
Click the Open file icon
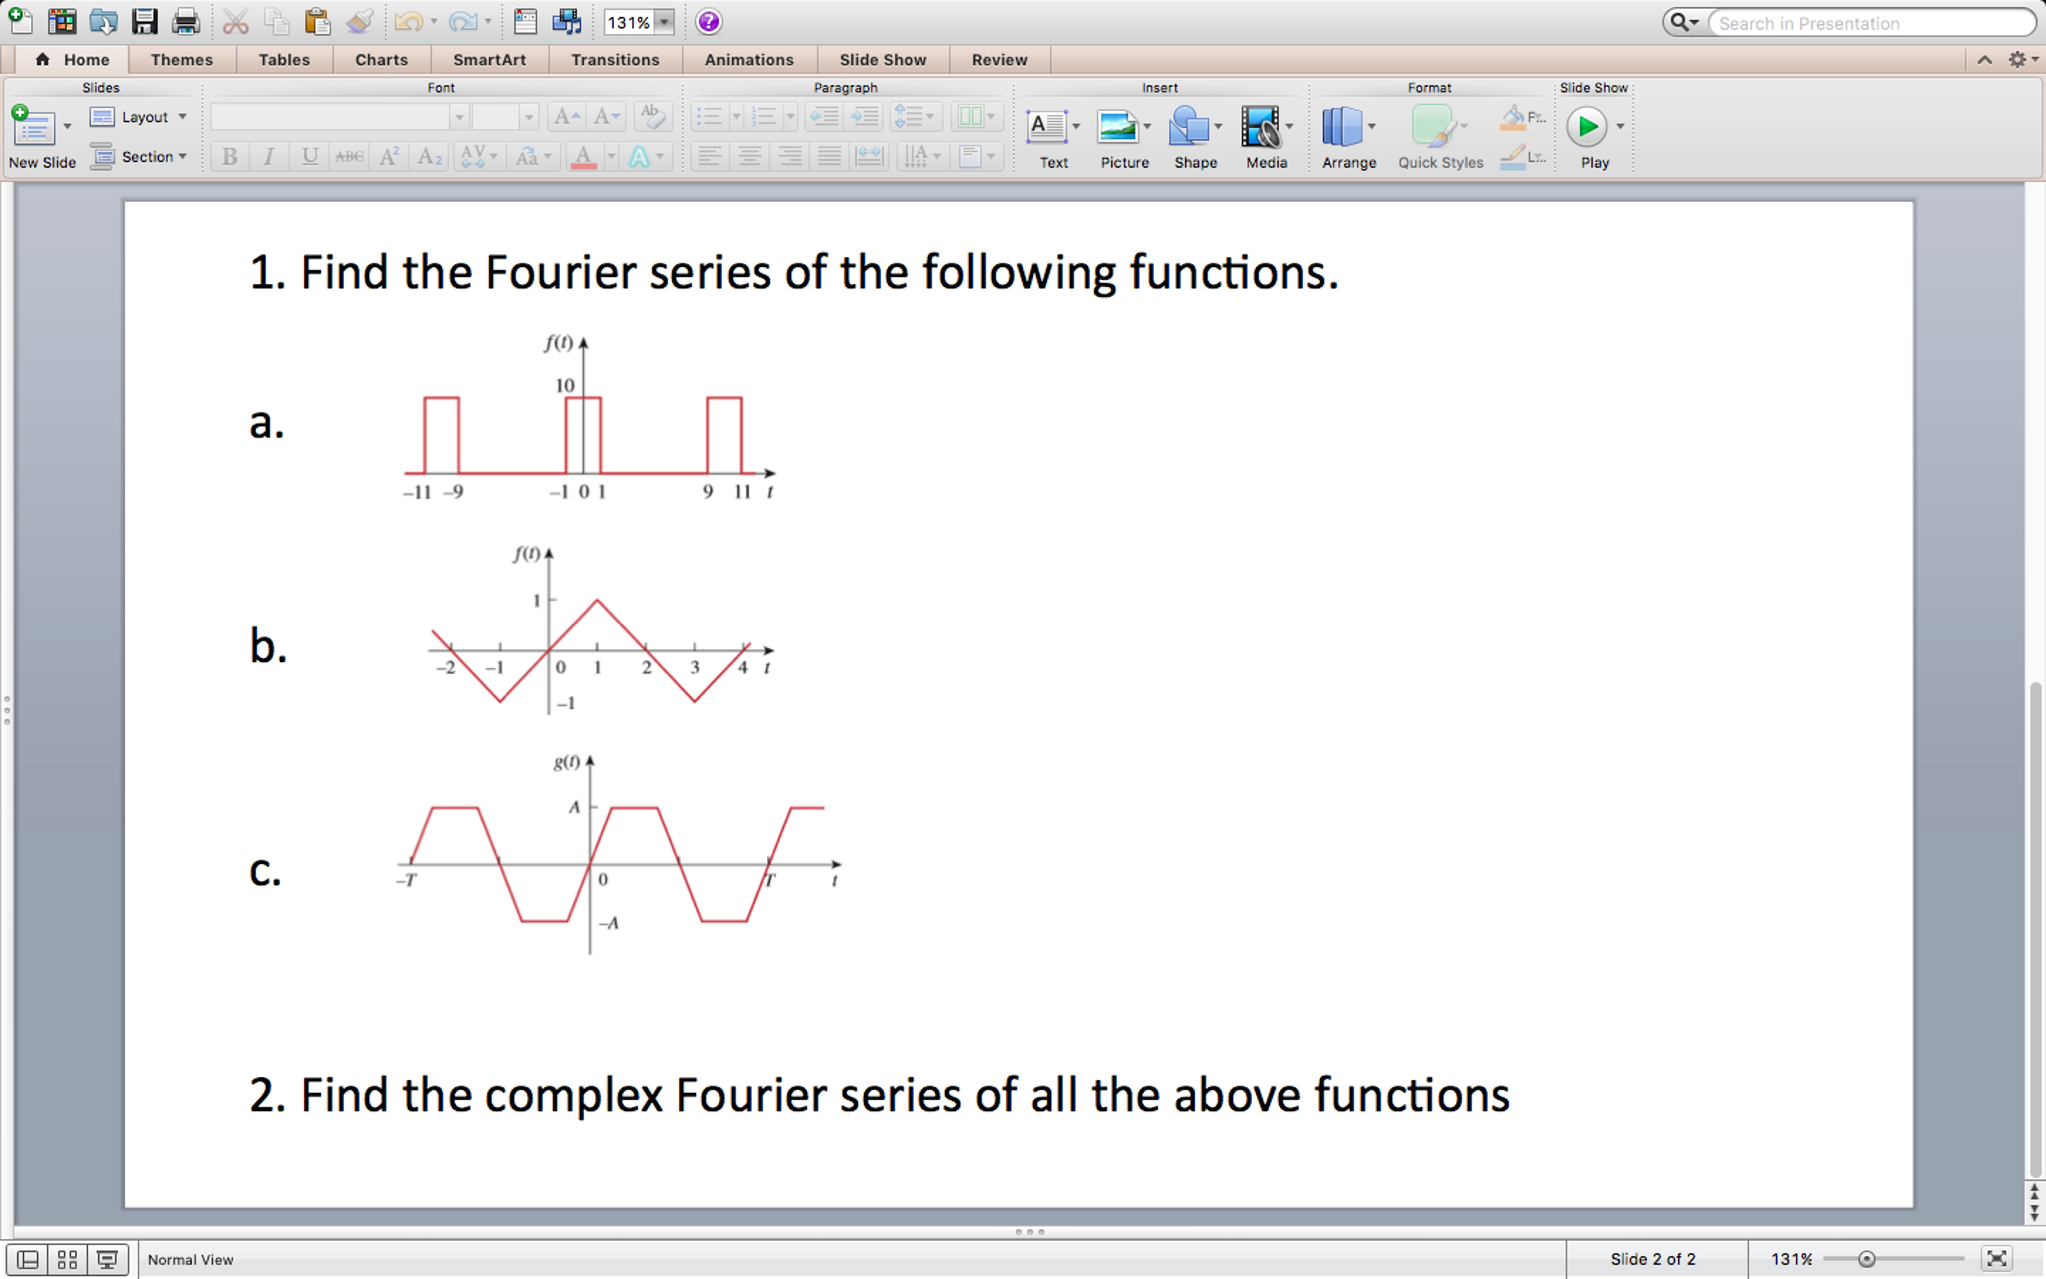point(103,21)
